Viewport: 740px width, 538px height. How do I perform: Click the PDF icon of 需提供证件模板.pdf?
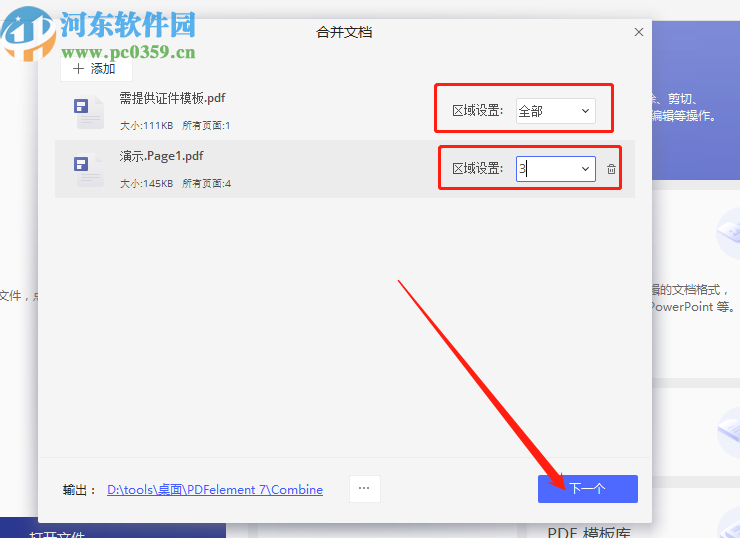click(89, 112)
